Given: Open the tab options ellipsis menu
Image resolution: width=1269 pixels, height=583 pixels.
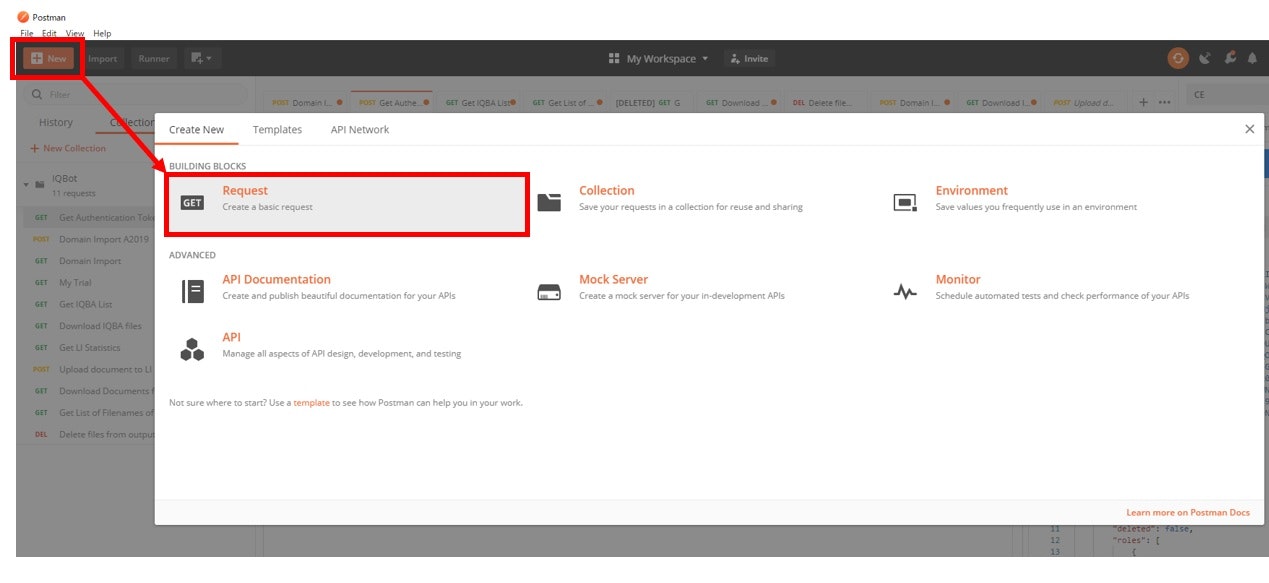Looking at the screenshot, I should coord(1164,102).
